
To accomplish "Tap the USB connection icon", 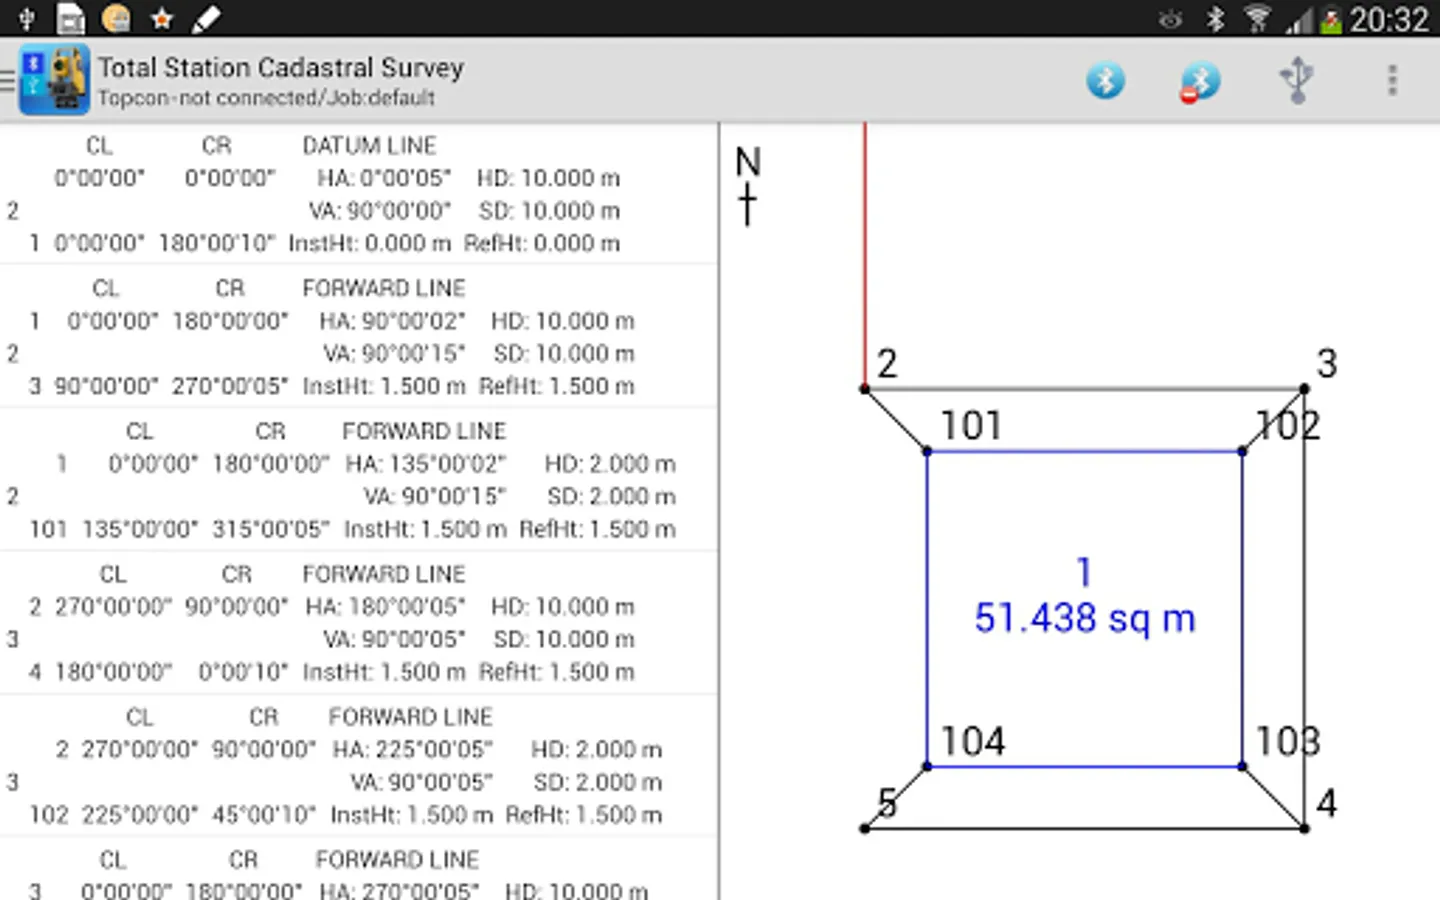I will coord(1296,80).
